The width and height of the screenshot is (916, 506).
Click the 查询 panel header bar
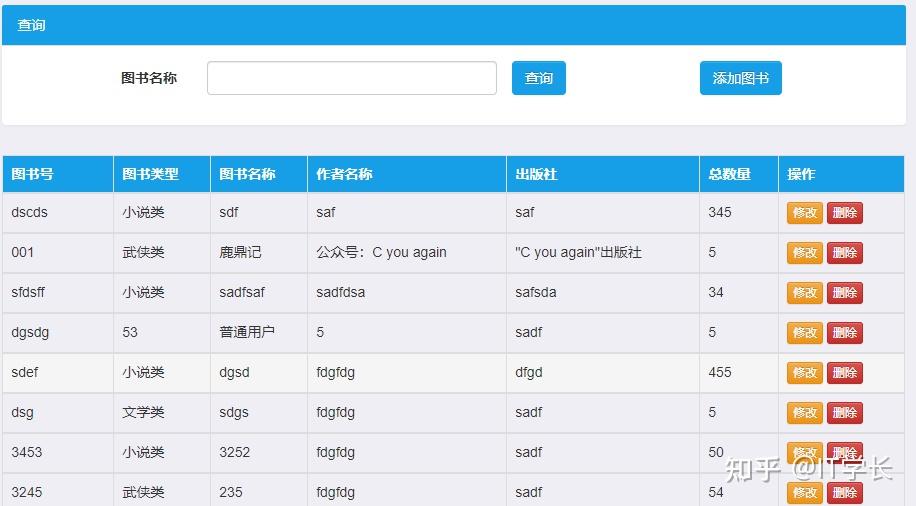tap(454, 25)
